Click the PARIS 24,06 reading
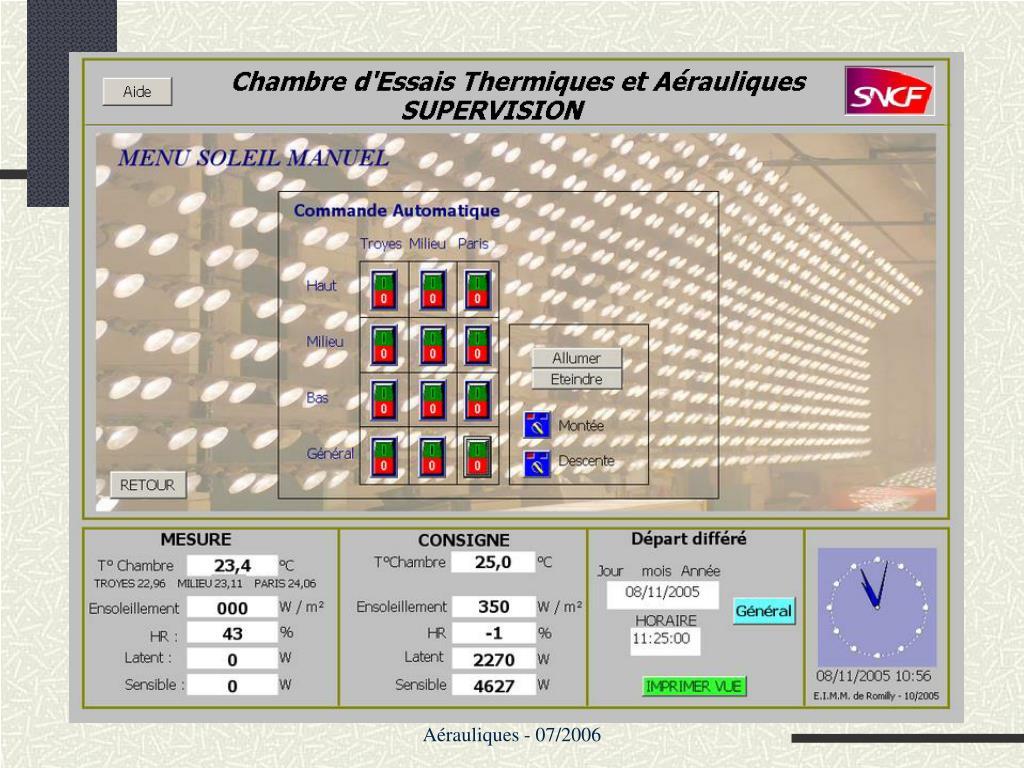 point(285,583)
